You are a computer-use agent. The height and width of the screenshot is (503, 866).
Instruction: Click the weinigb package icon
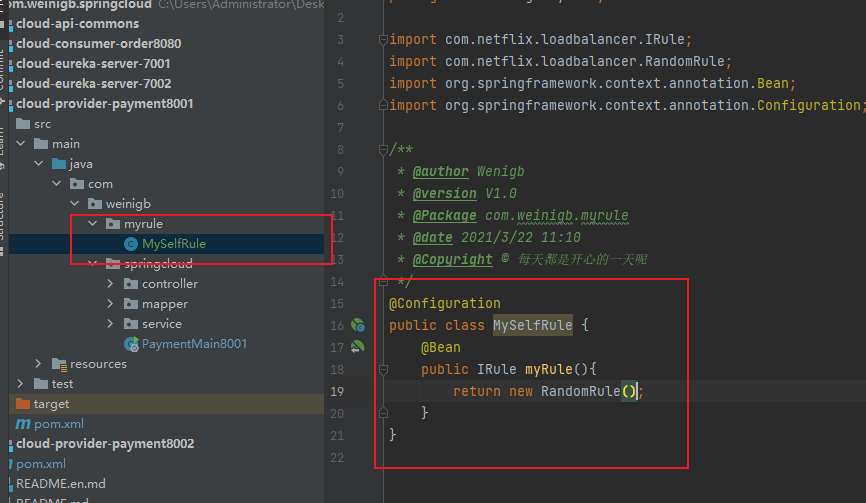(95, 204)
